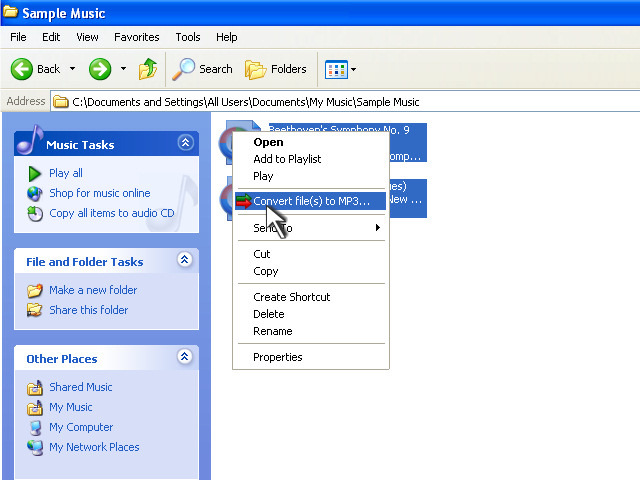Image resolution: width=640 pixels, height=480 pixels.
Task: Select Create Shortcut
Action: 311,297
